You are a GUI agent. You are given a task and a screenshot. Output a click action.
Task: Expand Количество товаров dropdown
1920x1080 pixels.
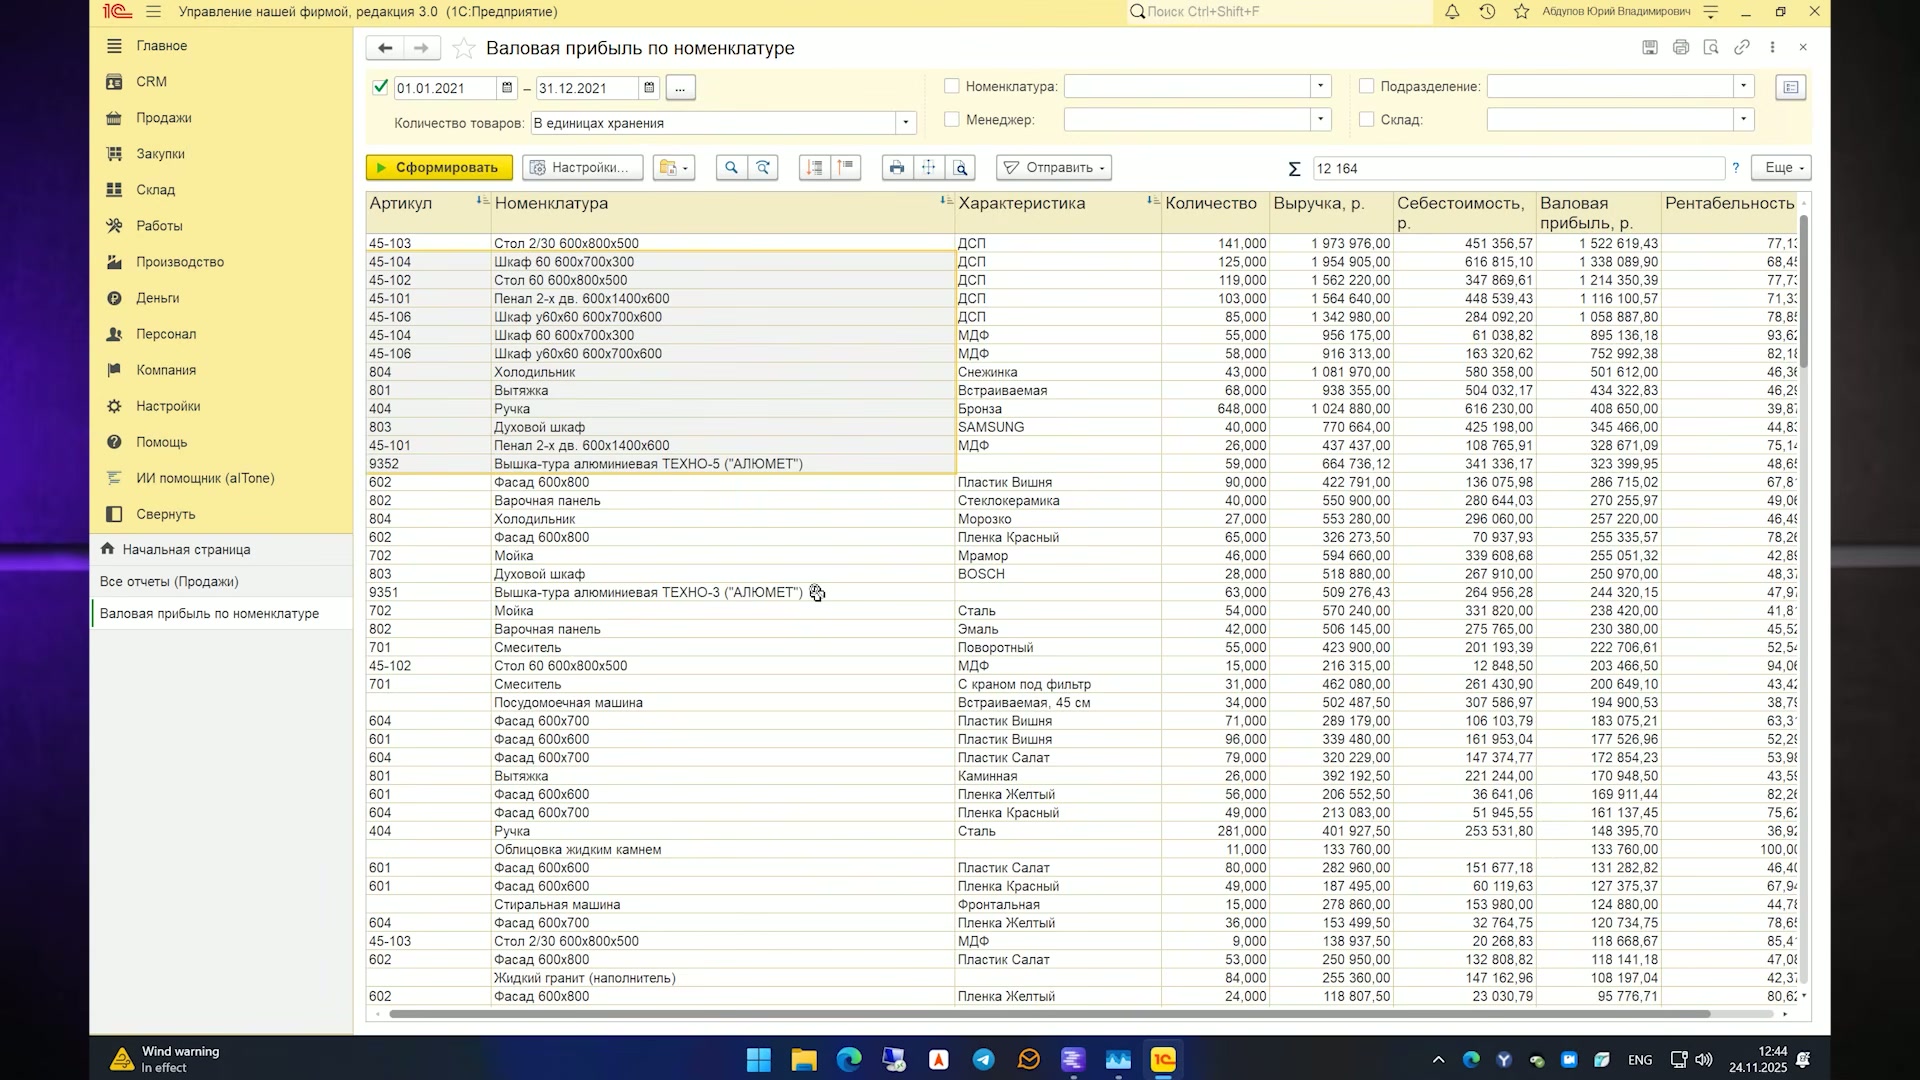[906, 123]
